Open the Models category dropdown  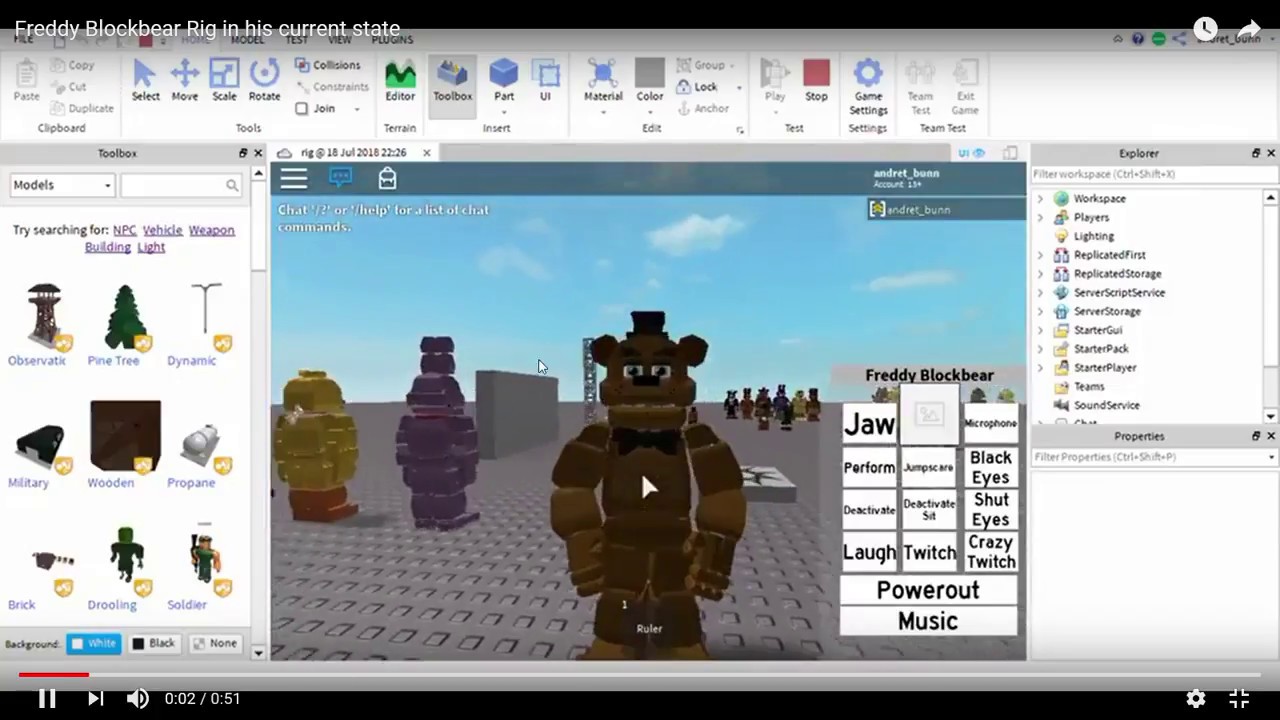click(62, 185)
